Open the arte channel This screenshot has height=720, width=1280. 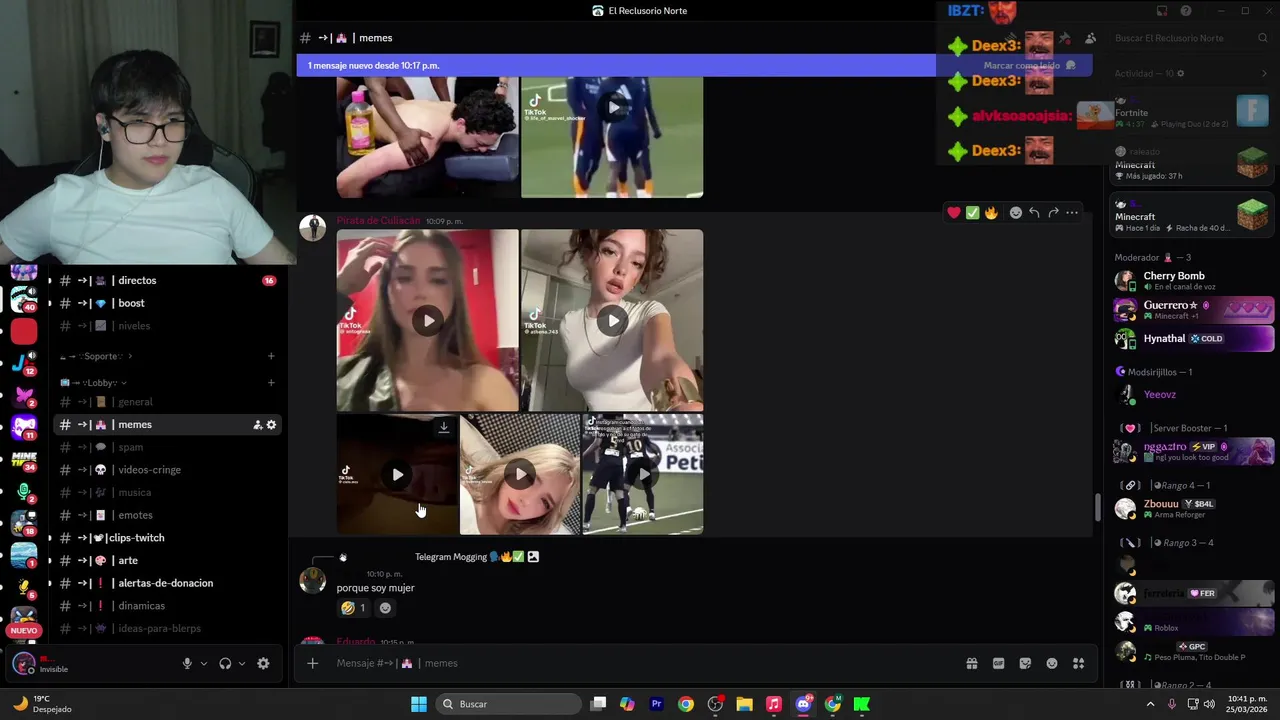(x=167, y=560)
